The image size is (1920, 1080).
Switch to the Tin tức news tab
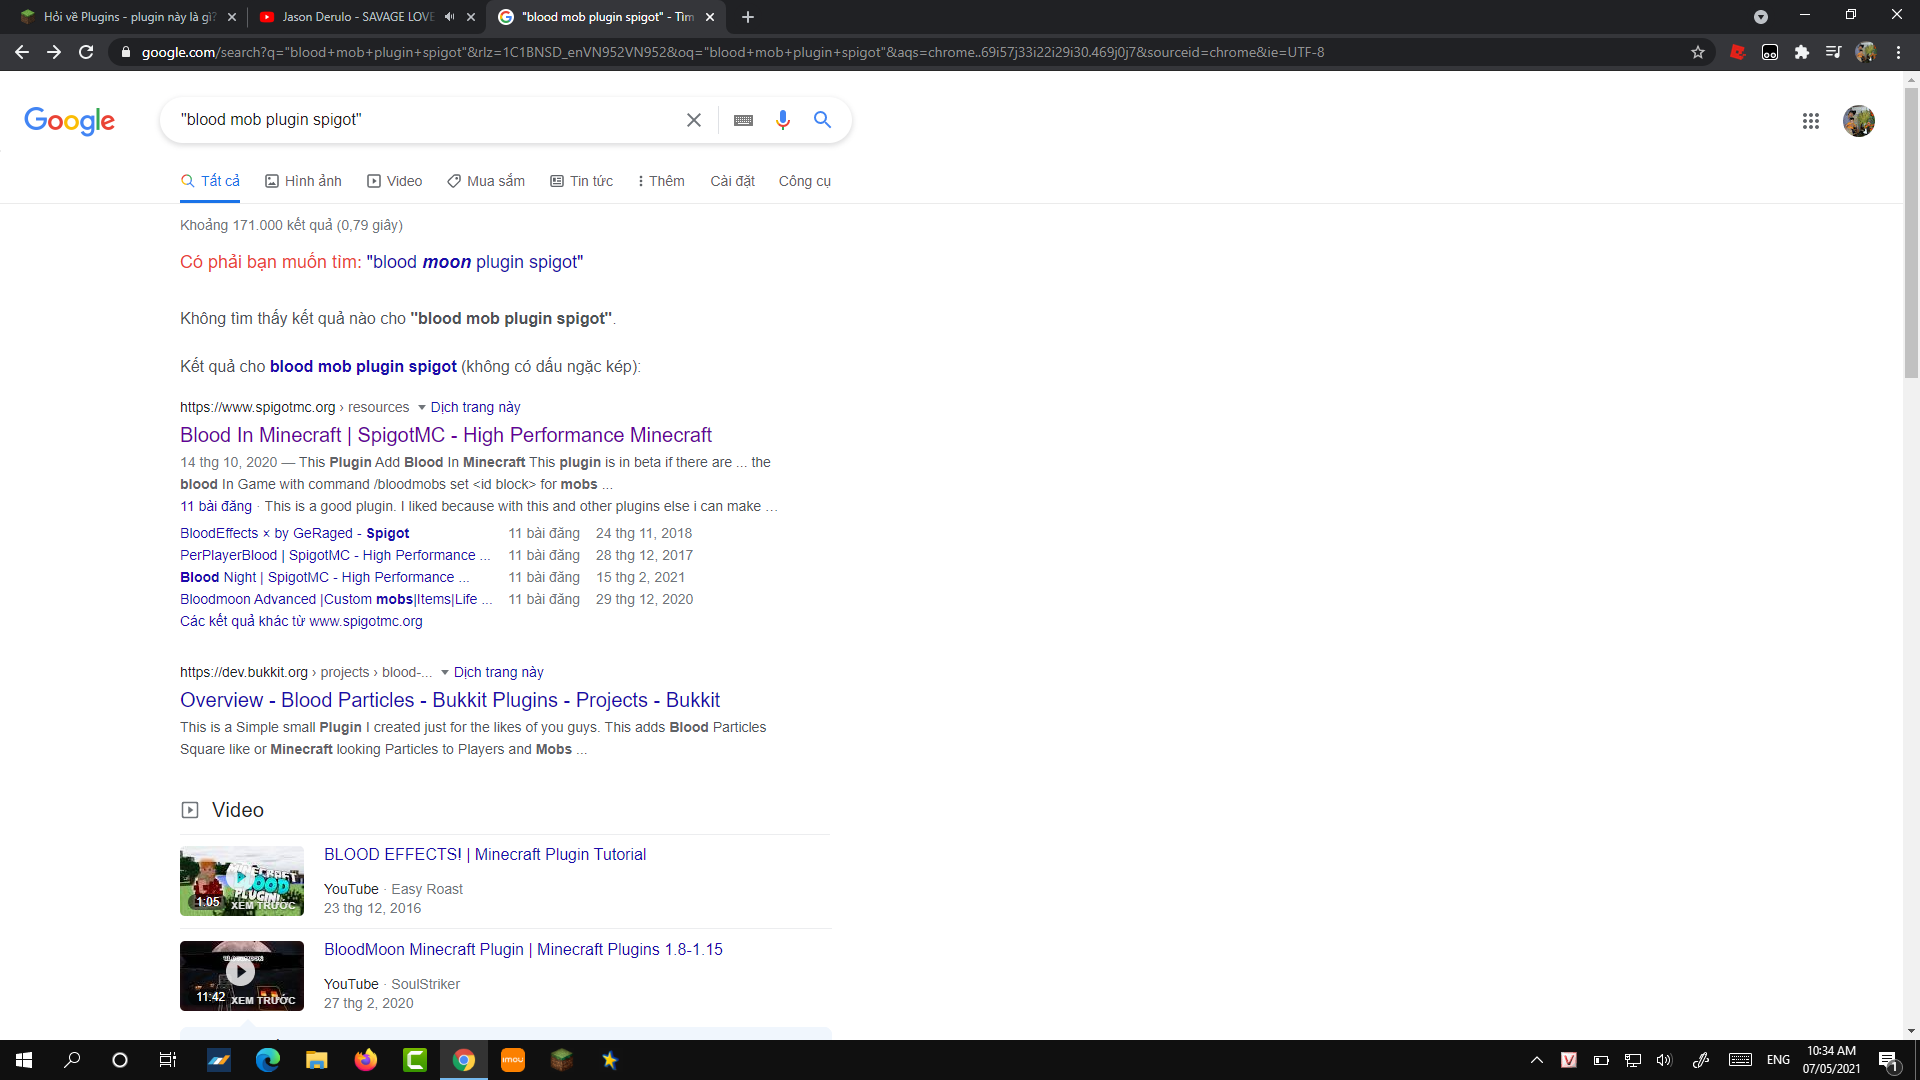tap(581, 181)
